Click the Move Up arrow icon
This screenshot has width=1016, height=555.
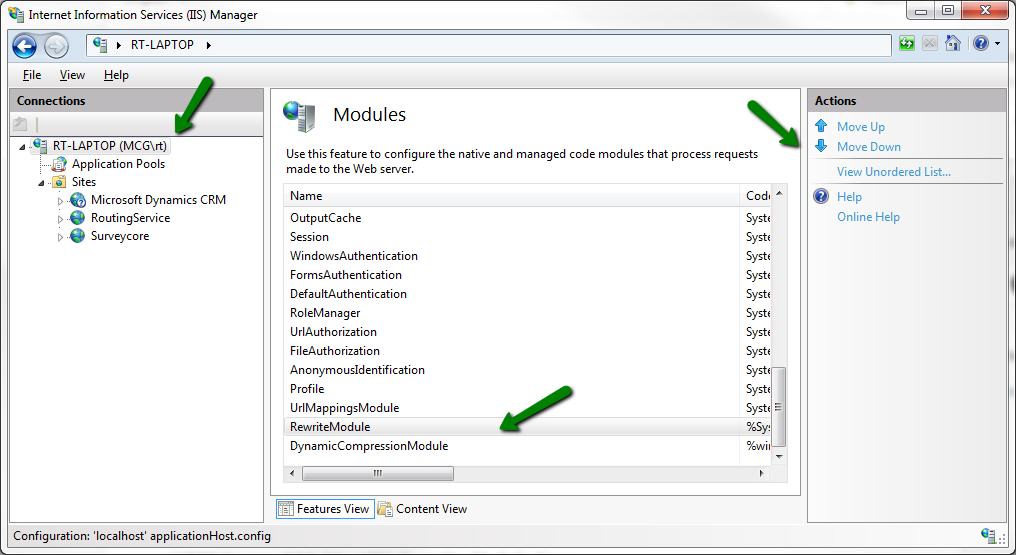coord(821,127)
